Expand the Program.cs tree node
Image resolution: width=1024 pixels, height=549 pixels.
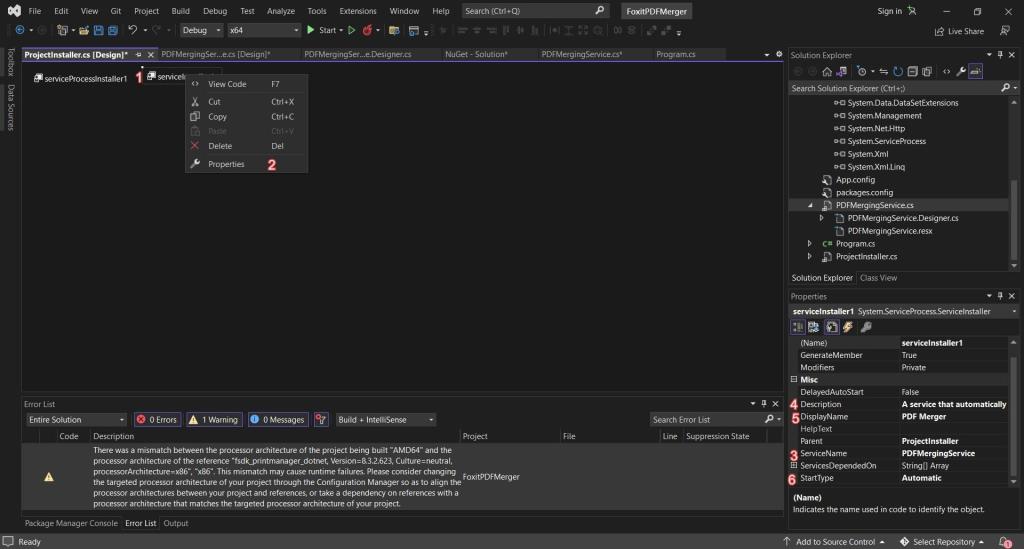(x=810, y=243)
